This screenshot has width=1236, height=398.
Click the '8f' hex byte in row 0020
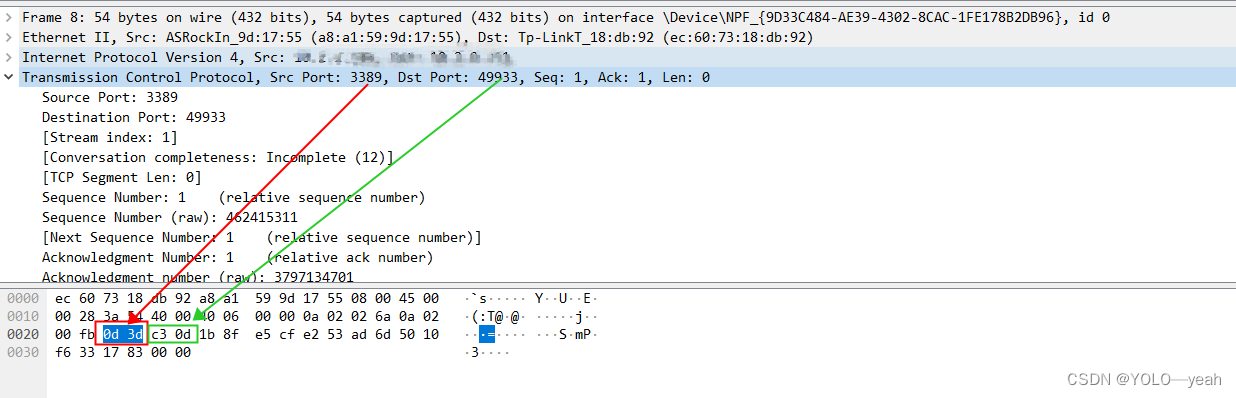[x=231, y=334]
